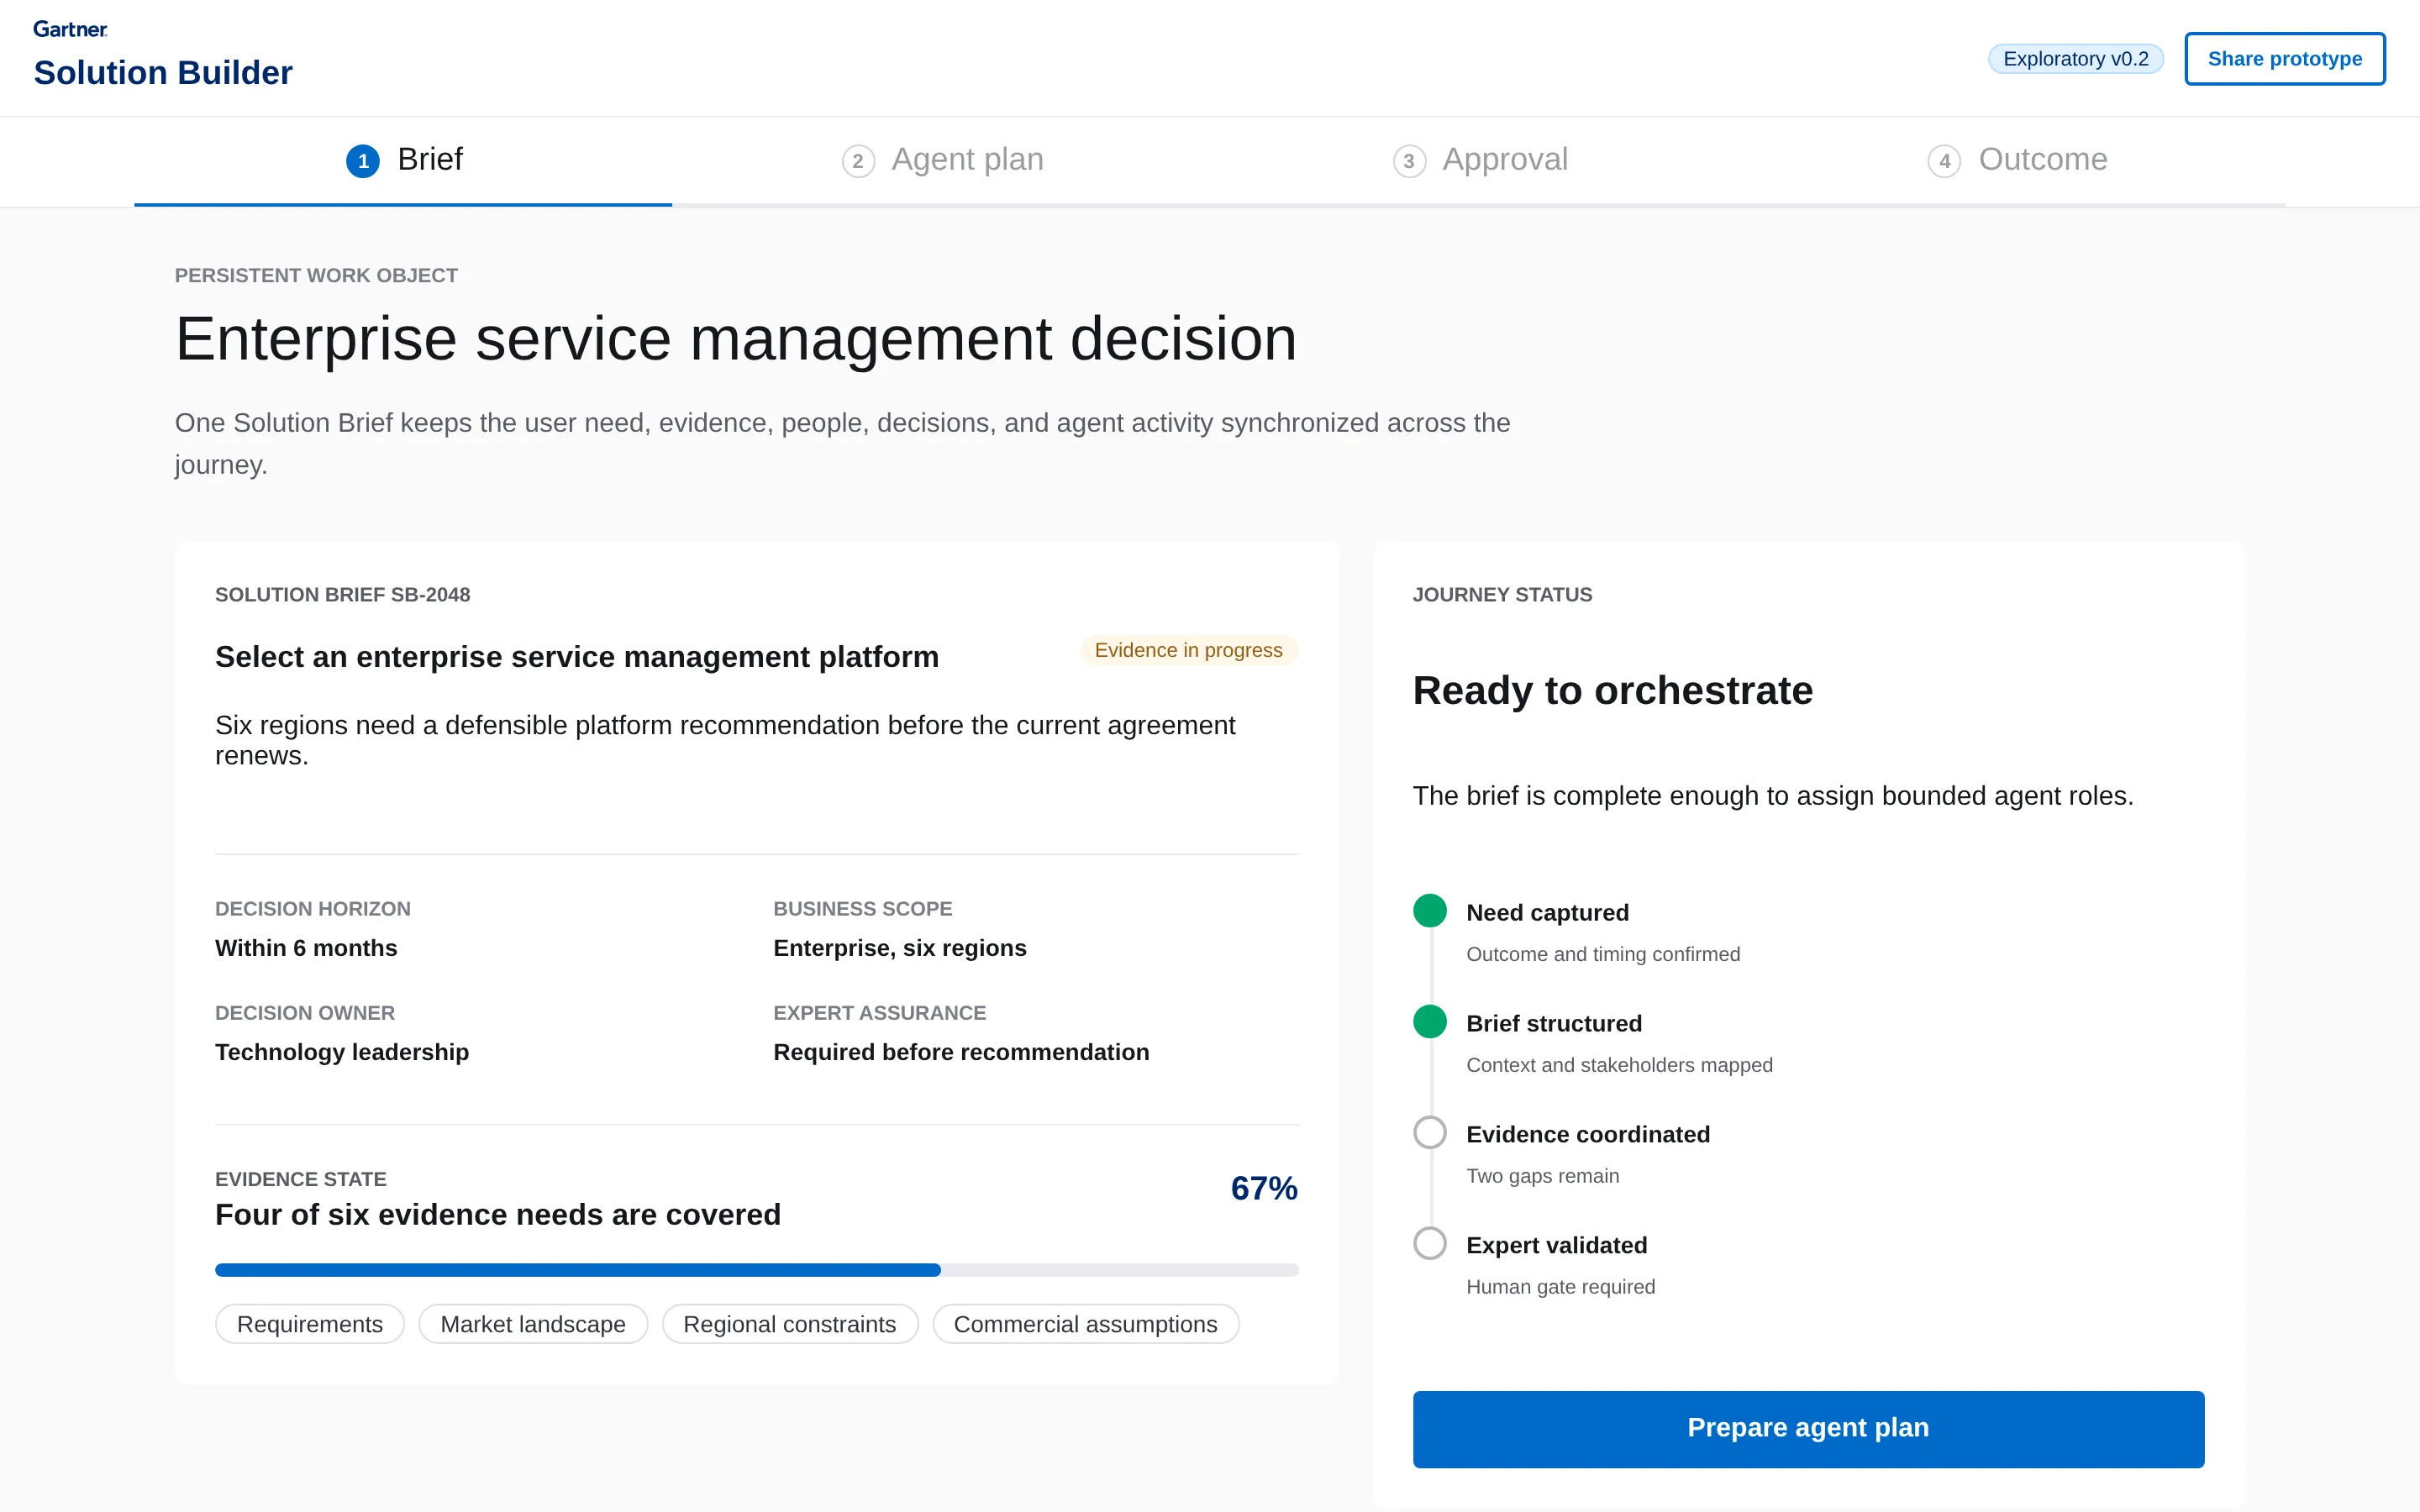2420x1512 pixels.
Task: Click the 'Two gaps remain' note
Action: [1542, 1176]
